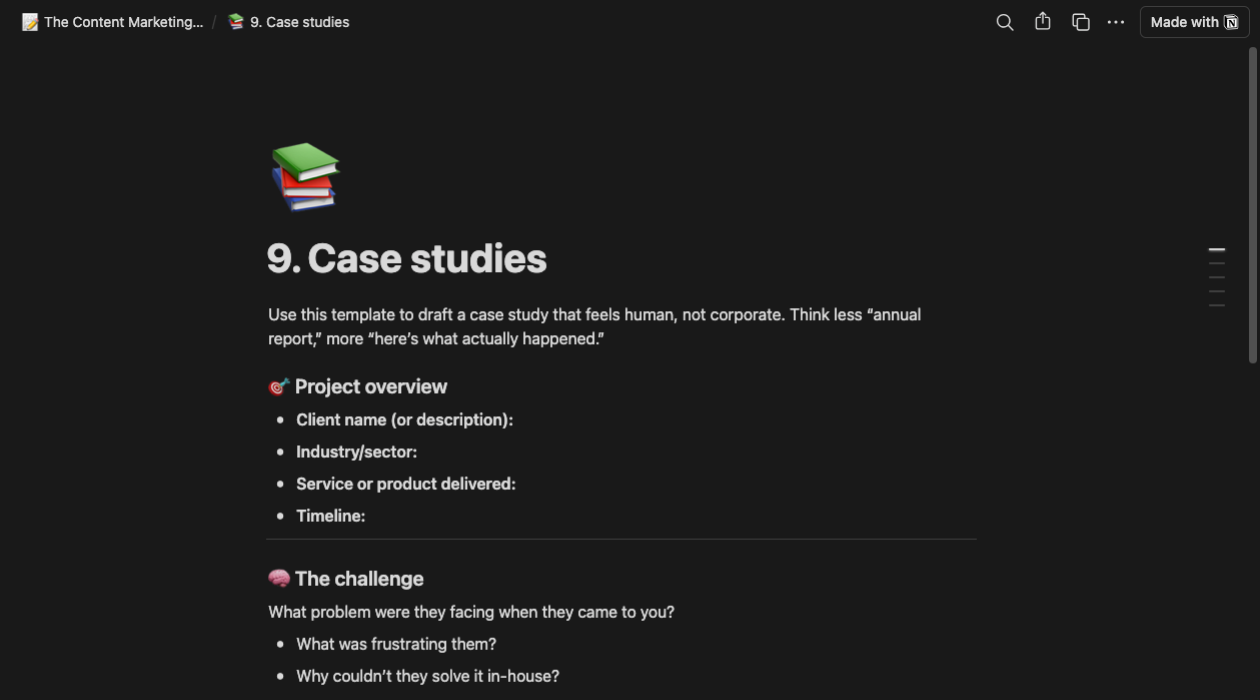The height and width of the screenshot is (700, 1260).
Task: Click the stacked books page icon
Action: pyautogui.click(x=305, y=177)
